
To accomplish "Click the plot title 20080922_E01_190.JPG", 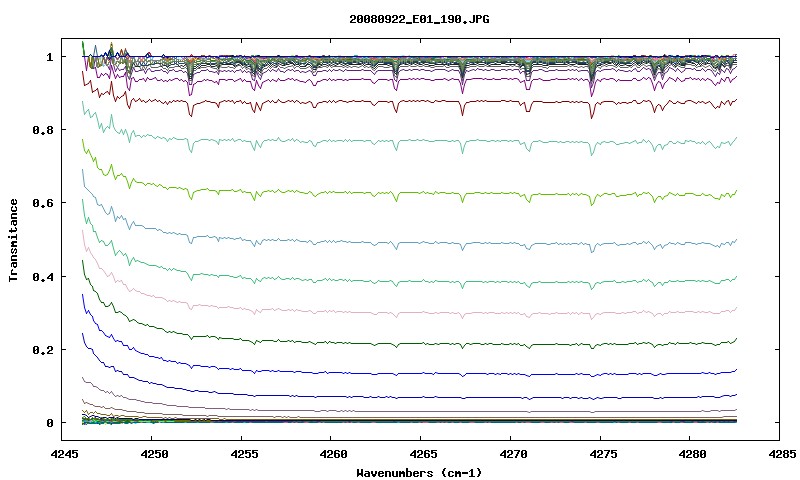I will pos(419,20).
